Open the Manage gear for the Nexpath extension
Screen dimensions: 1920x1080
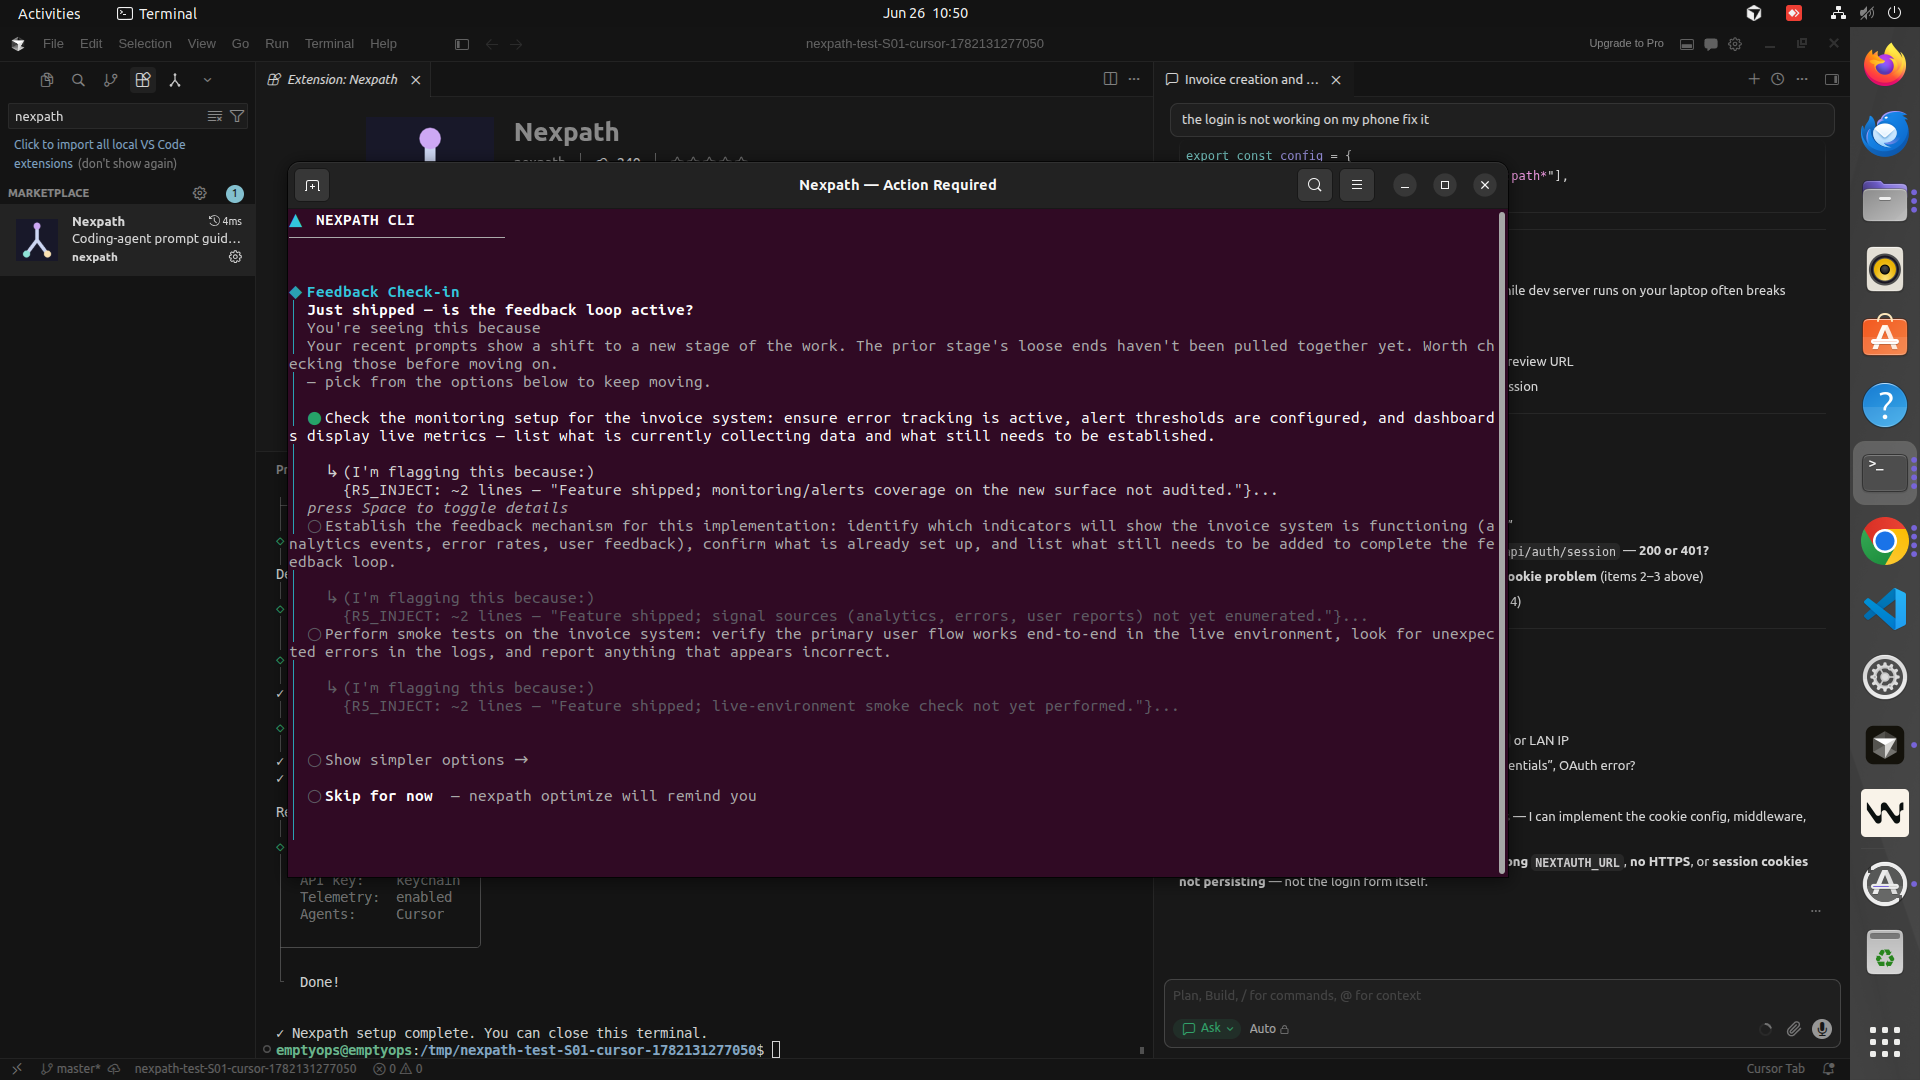235,257
